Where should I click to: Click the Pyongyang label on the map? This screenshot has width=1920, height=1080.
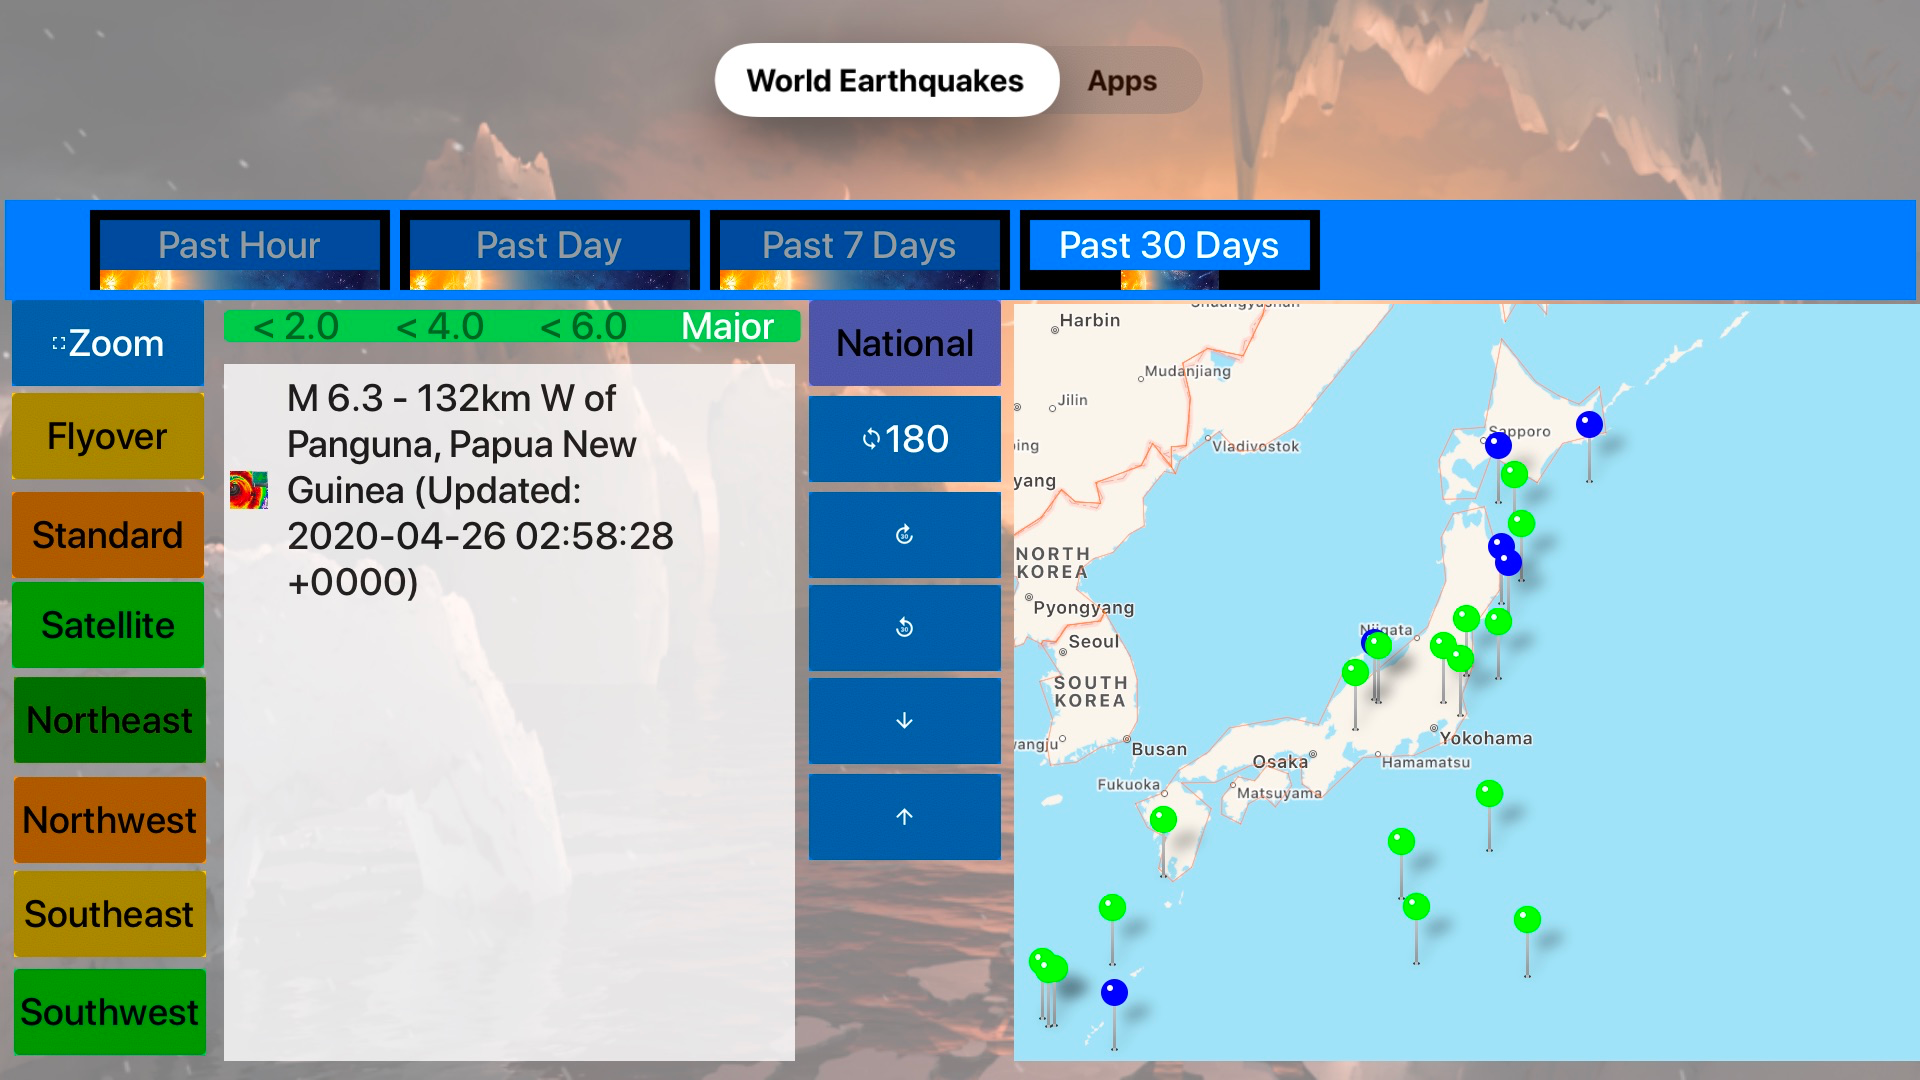click(1083, 608)
